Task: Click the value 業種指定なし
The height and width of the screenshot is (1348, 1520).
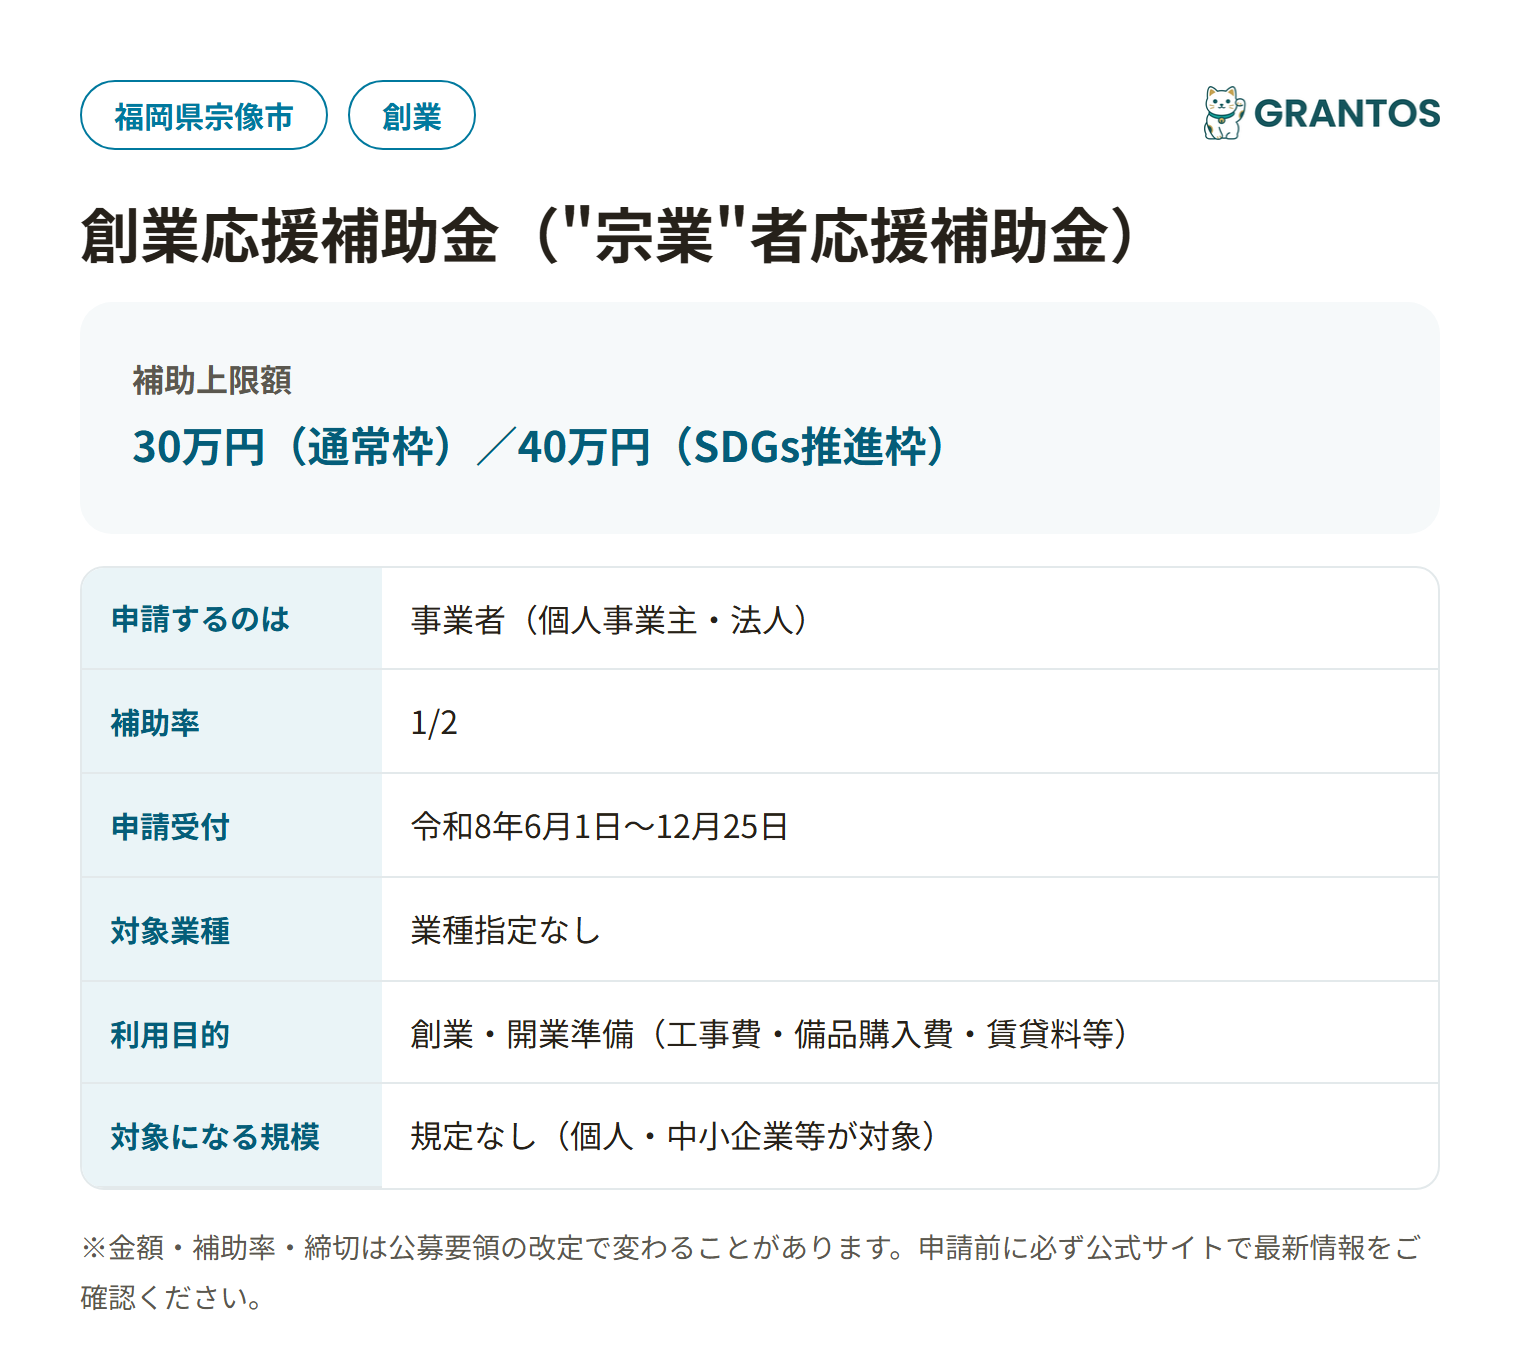Action: tap(505, 930)
